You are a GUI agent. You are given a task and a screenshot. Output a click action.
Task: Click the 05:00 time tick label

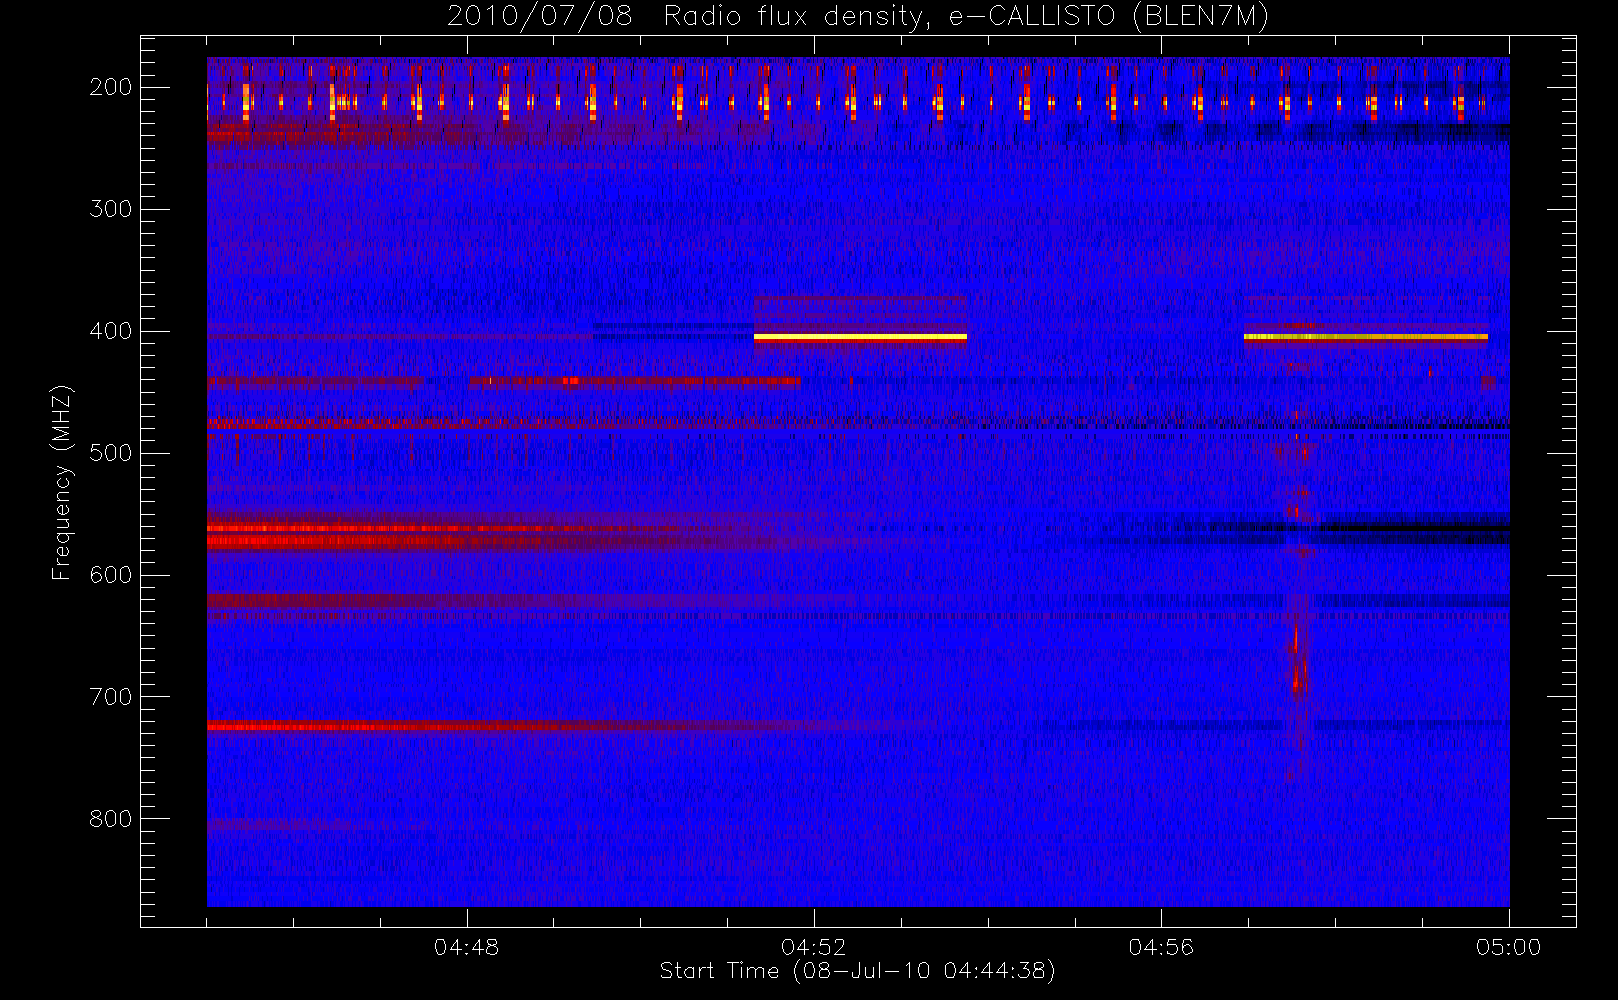tap(1508, 947)
